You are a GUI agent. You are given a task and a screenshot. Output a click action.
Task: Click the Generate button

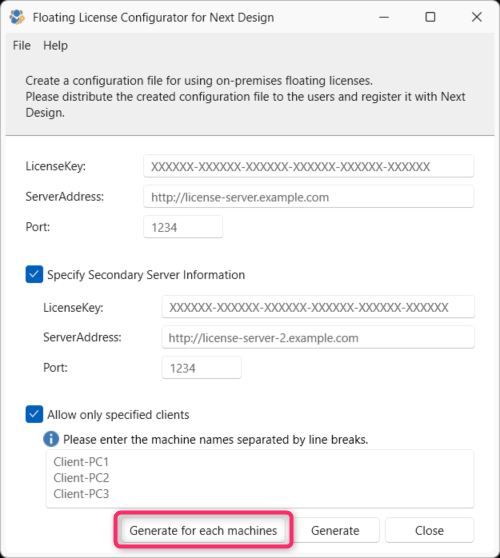tap(335, 530)
